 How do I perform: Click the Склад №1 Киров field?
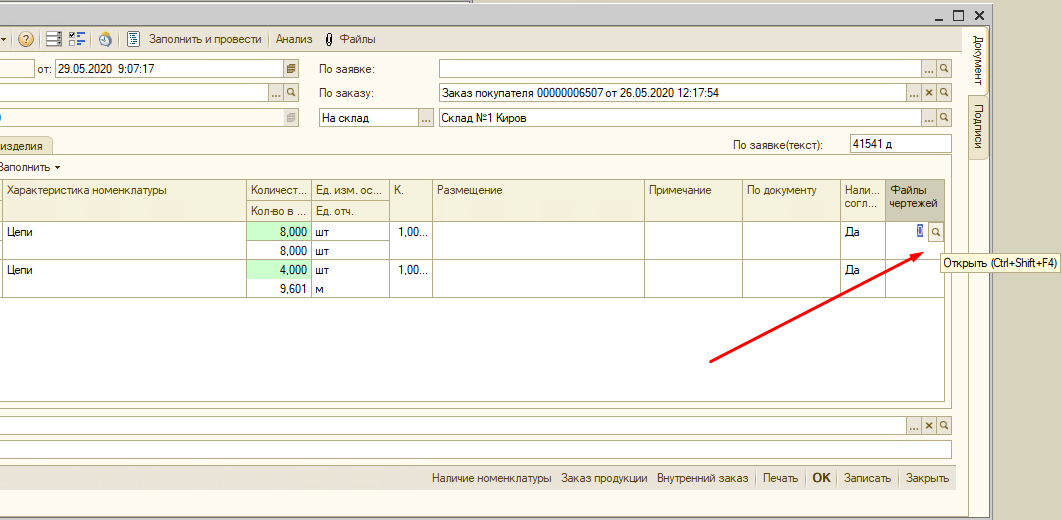pos(680,118)
